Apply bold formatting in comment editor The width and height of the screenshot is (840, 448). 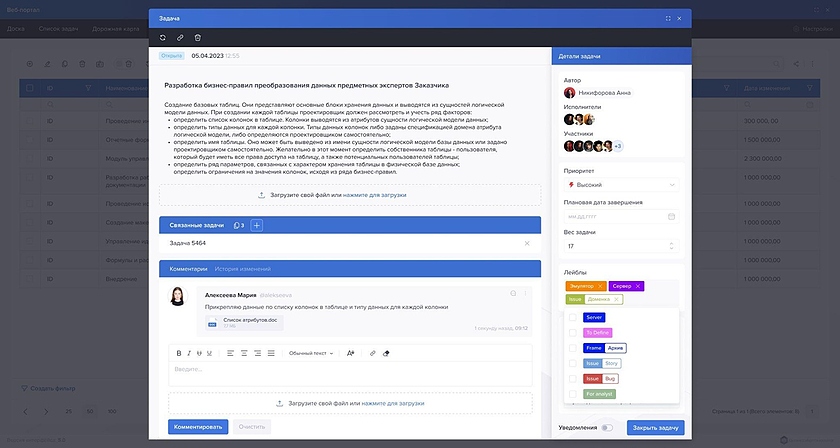(179, 353)
